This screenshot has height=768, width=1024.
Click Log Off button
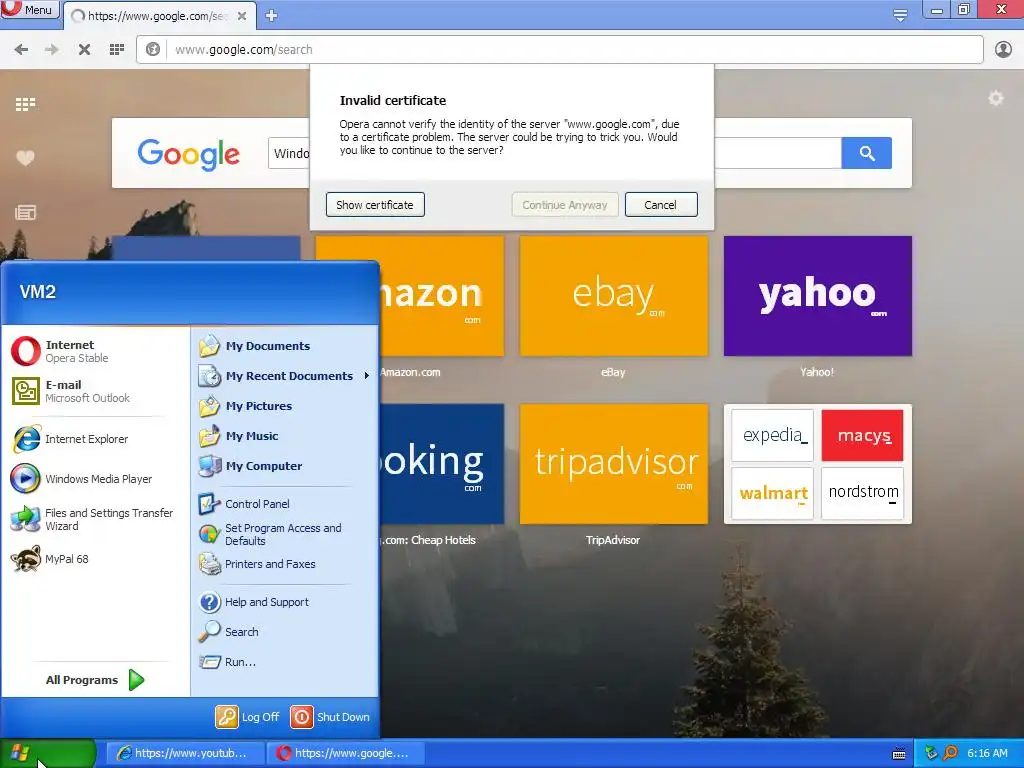[248, 717]
